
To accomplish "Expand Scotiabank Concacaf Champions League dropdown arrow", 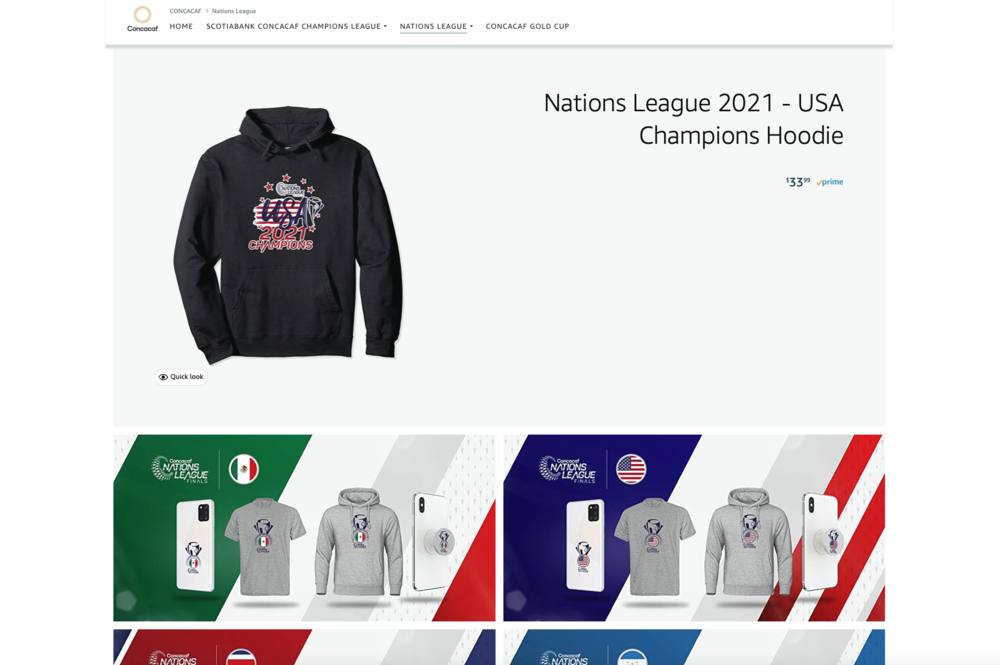I will [x=385, y=26].
